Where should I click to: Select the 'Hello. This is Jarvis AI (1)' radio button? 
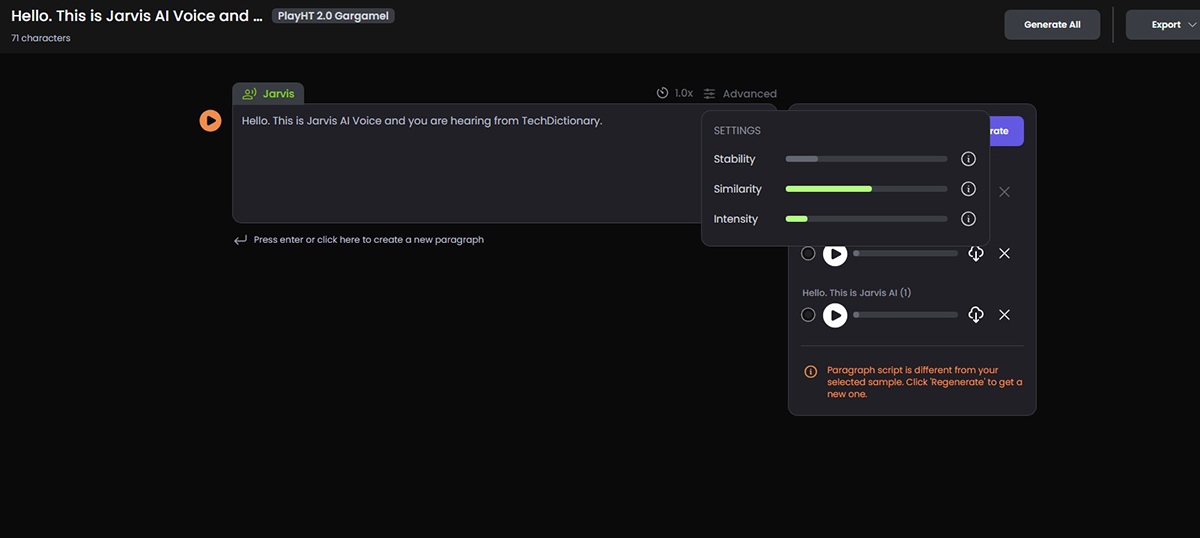(808, 315)
